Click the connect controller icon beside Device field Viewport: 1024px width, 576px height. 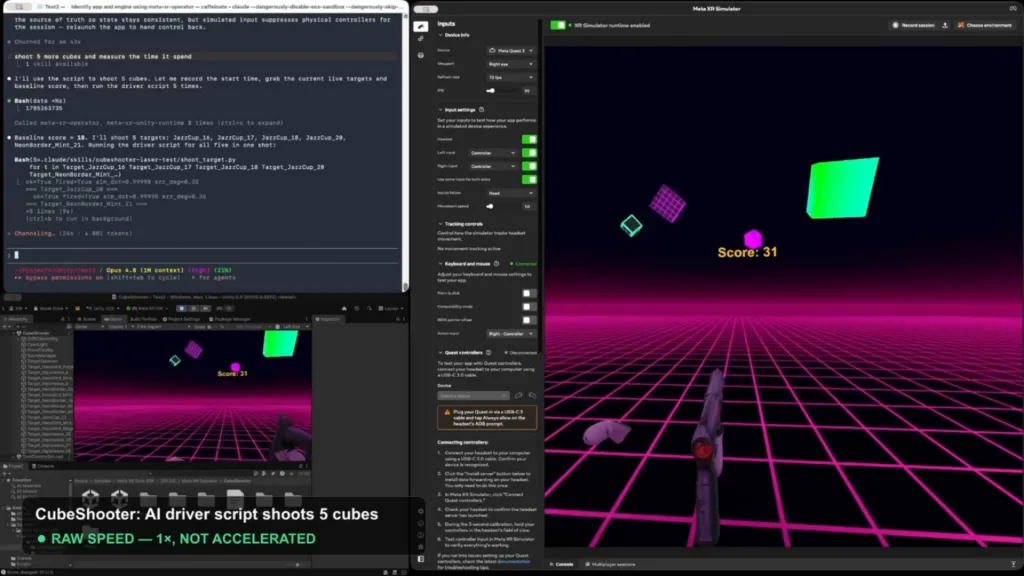pyautogui.click(x=519, y=396)
